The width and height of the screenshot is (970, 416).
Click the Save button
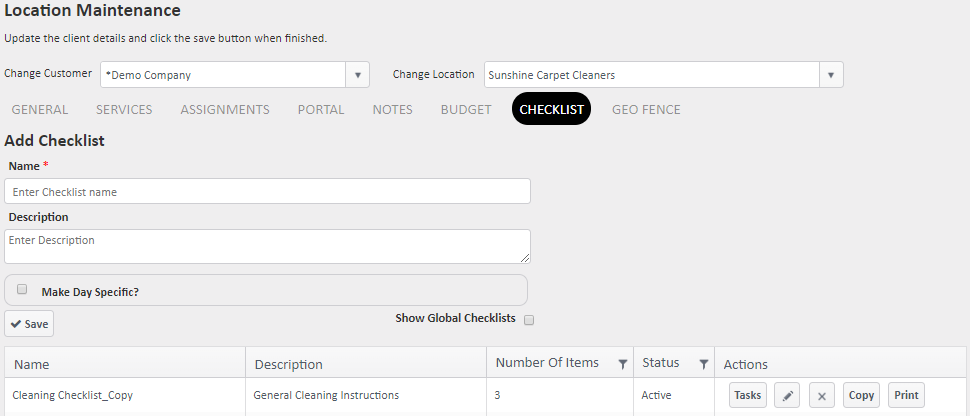tap(29, 324)
